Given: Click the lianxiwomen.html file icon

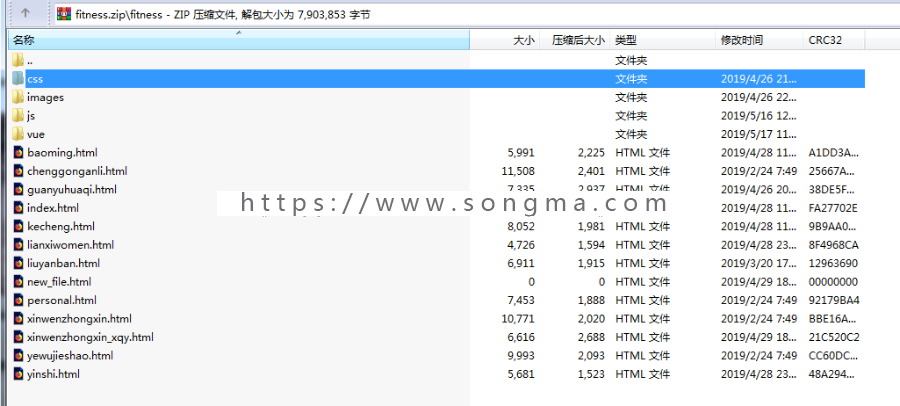Looking at the screenshot, I should [18, 245].
